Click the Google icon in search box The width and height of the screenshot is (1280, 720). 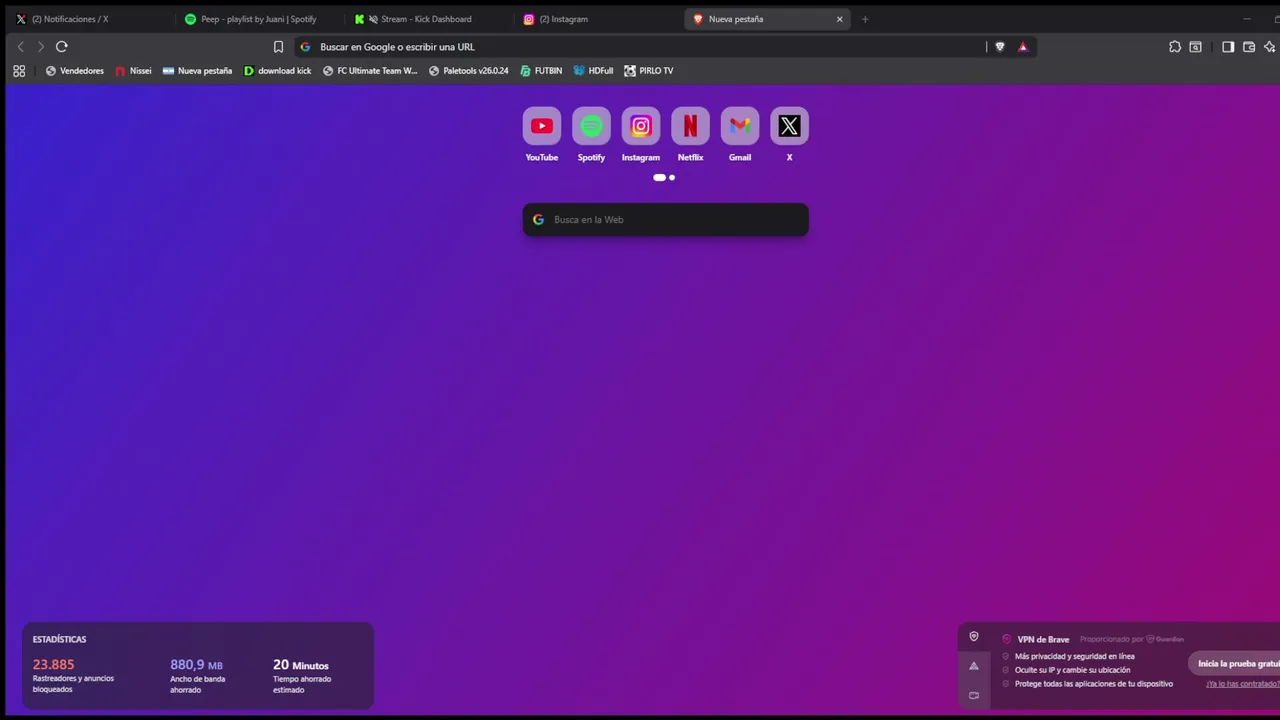[538, 220]
